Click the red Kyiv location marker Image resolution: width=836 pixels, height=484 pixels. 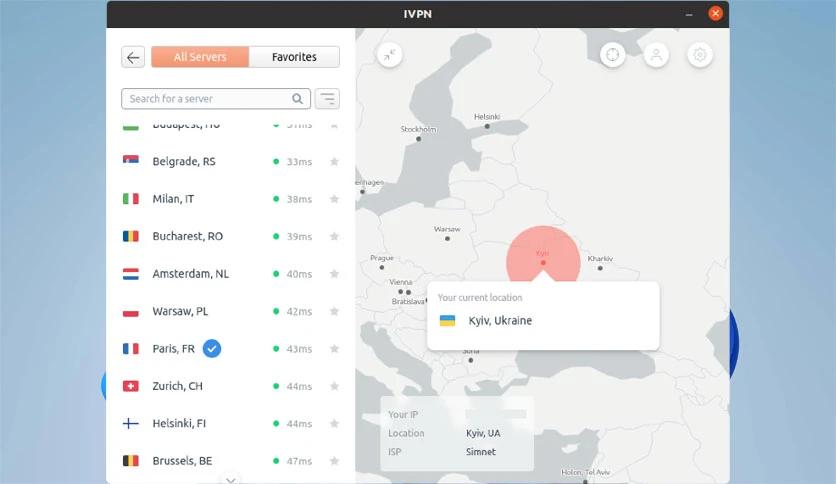click(x=543, y=263)
